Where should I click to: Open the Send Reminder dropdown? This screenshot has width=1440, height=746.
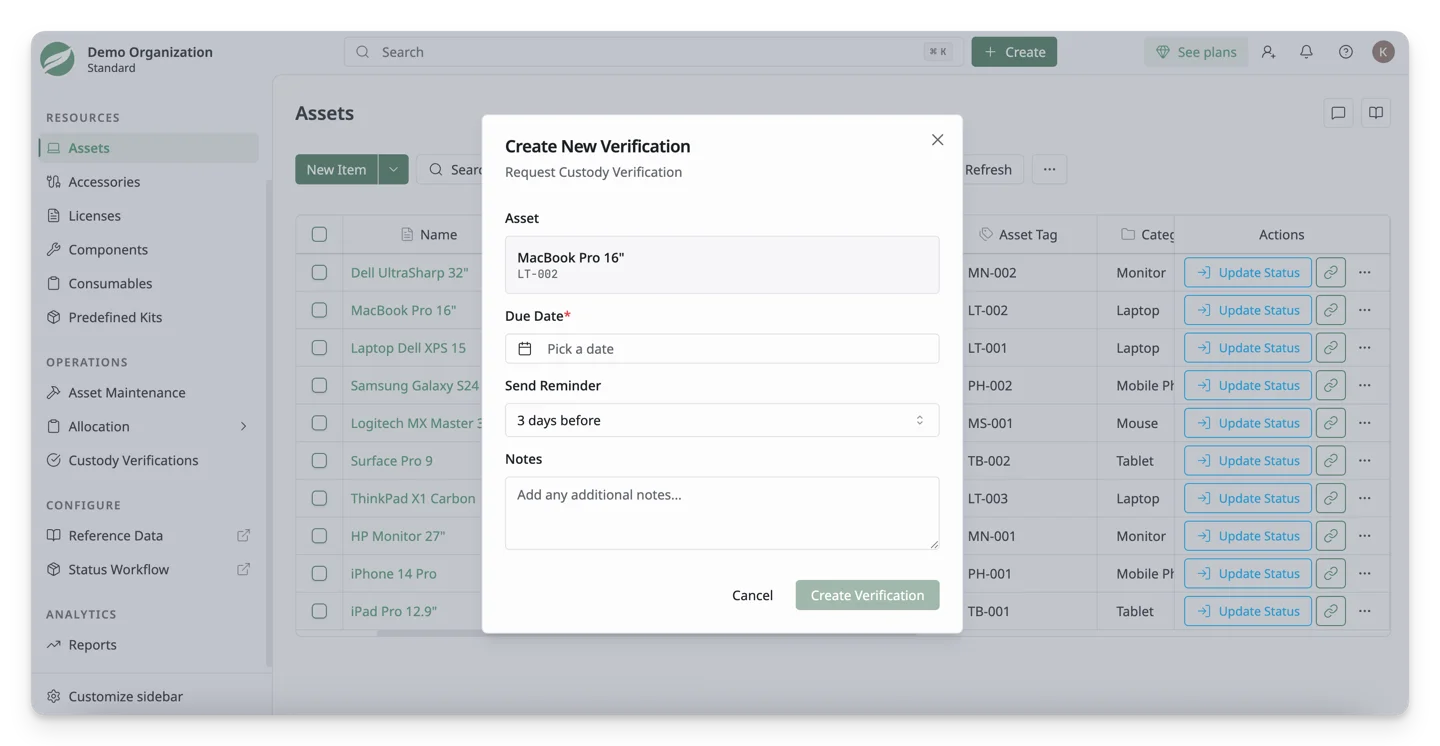coord(722,421)
